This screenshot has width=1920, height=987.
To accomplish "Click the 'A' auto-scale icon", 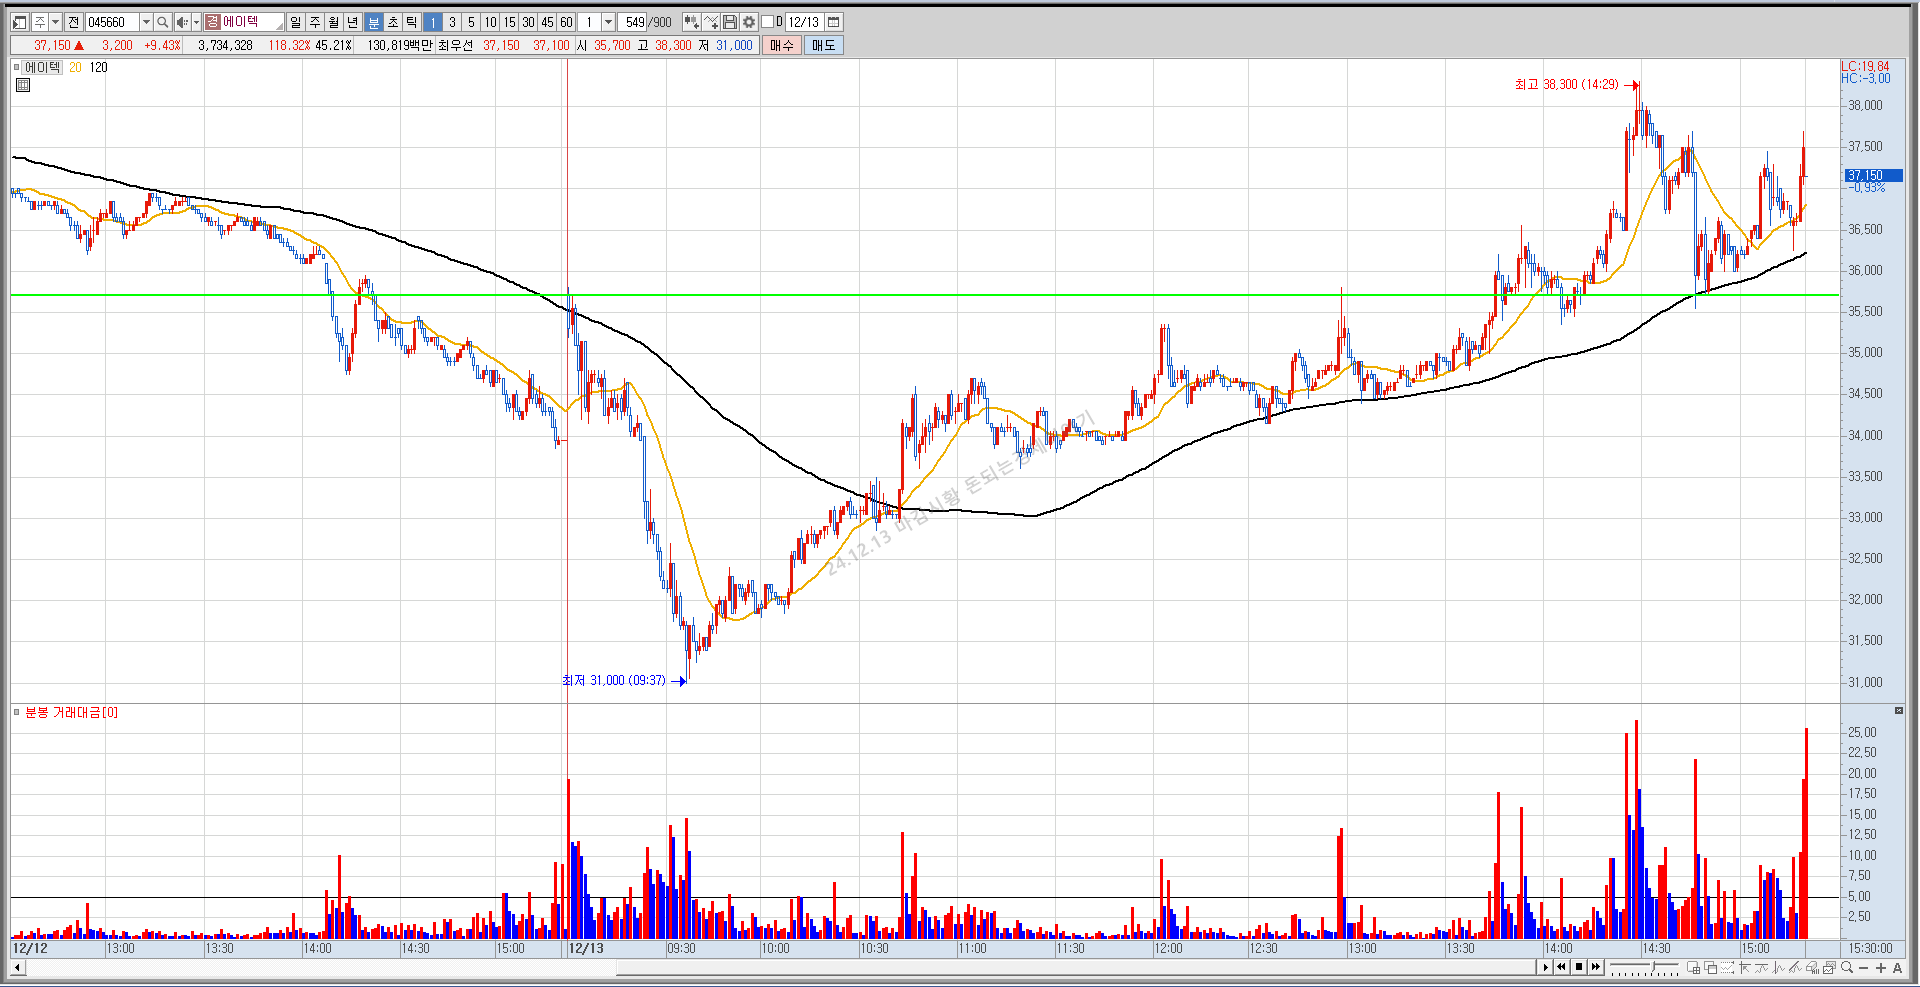I will (1897, 968).
